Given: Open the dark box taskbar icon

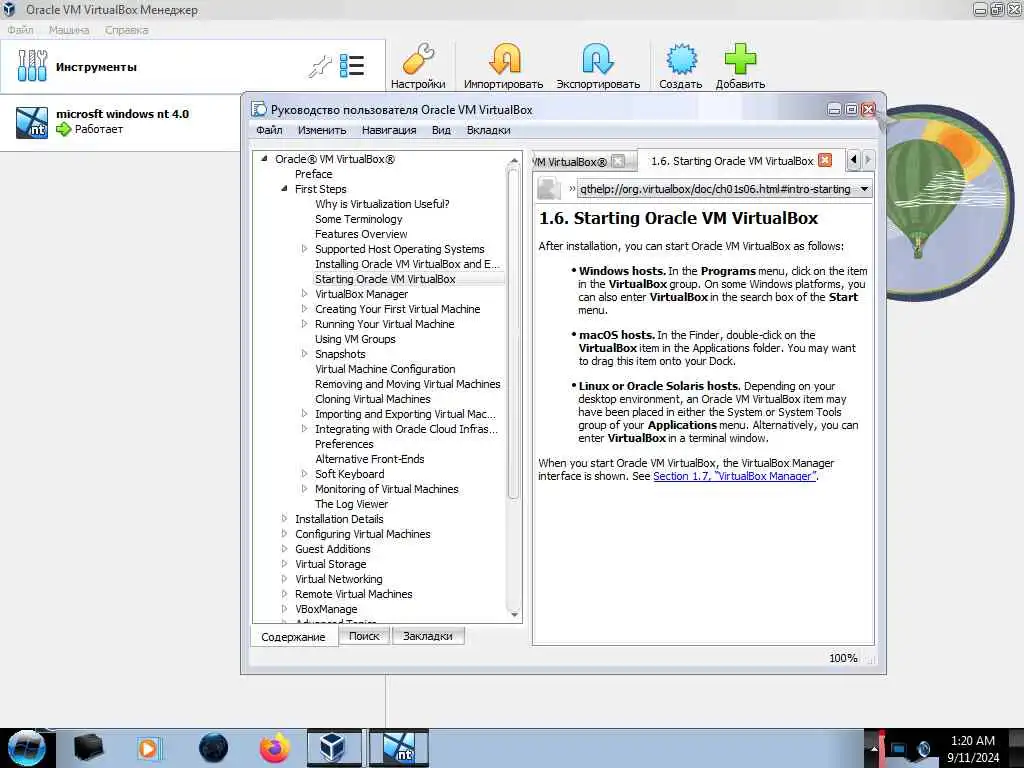Looking at the screenshot, I should tap(88, 748).
